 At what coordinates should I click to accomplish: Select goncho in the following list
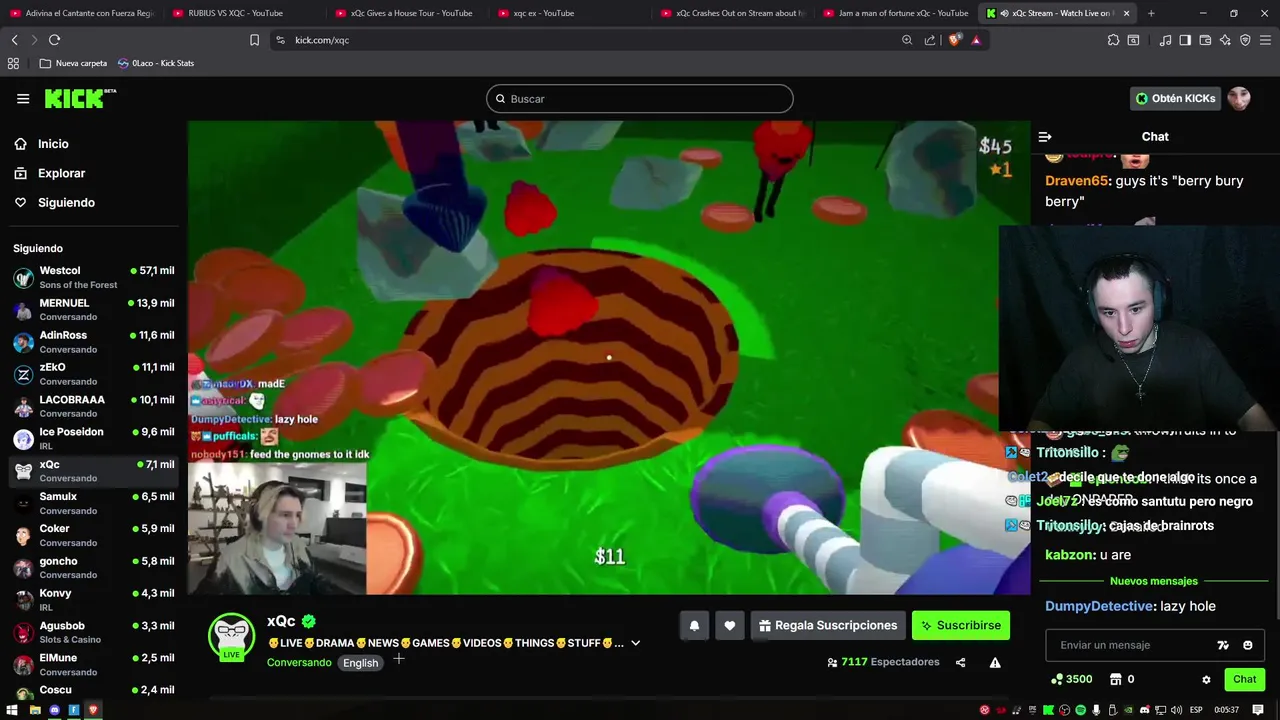[93, 568]
